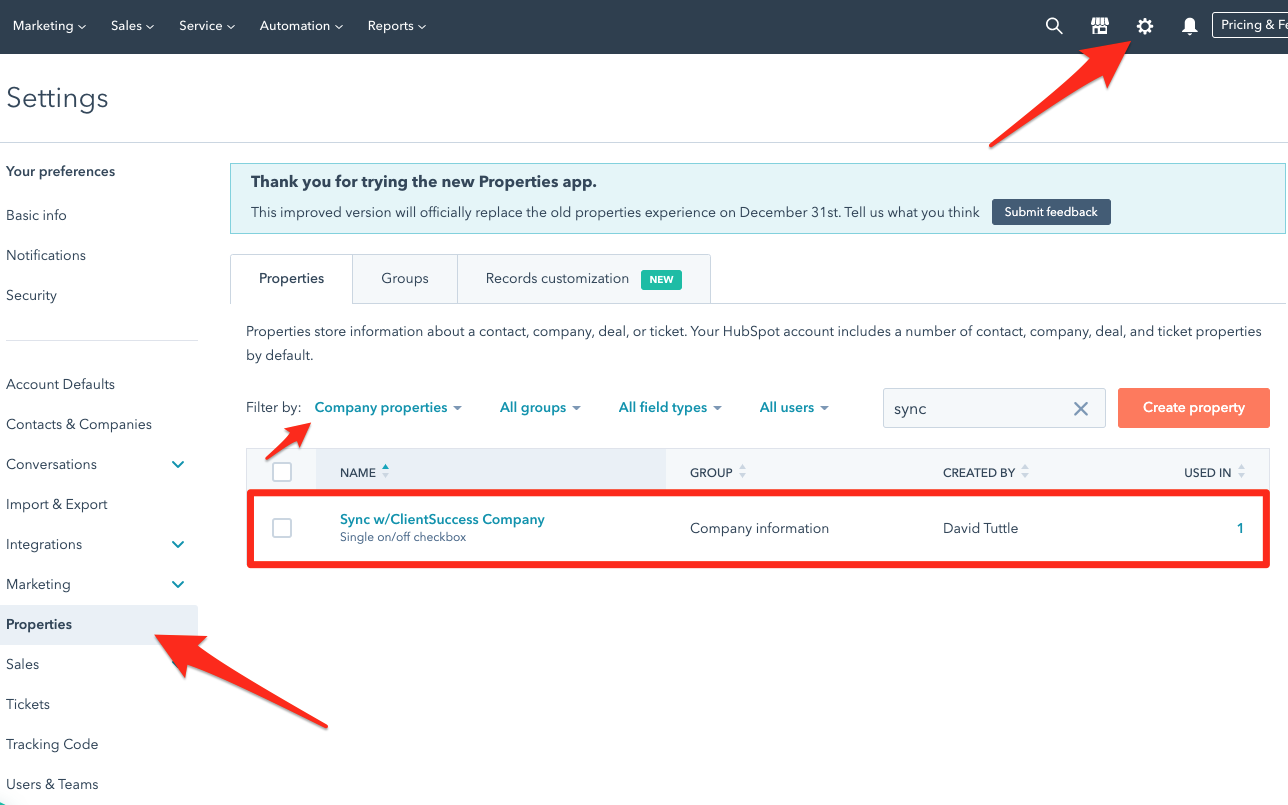Click the David Tuttle creator cell

coord(980,528)
